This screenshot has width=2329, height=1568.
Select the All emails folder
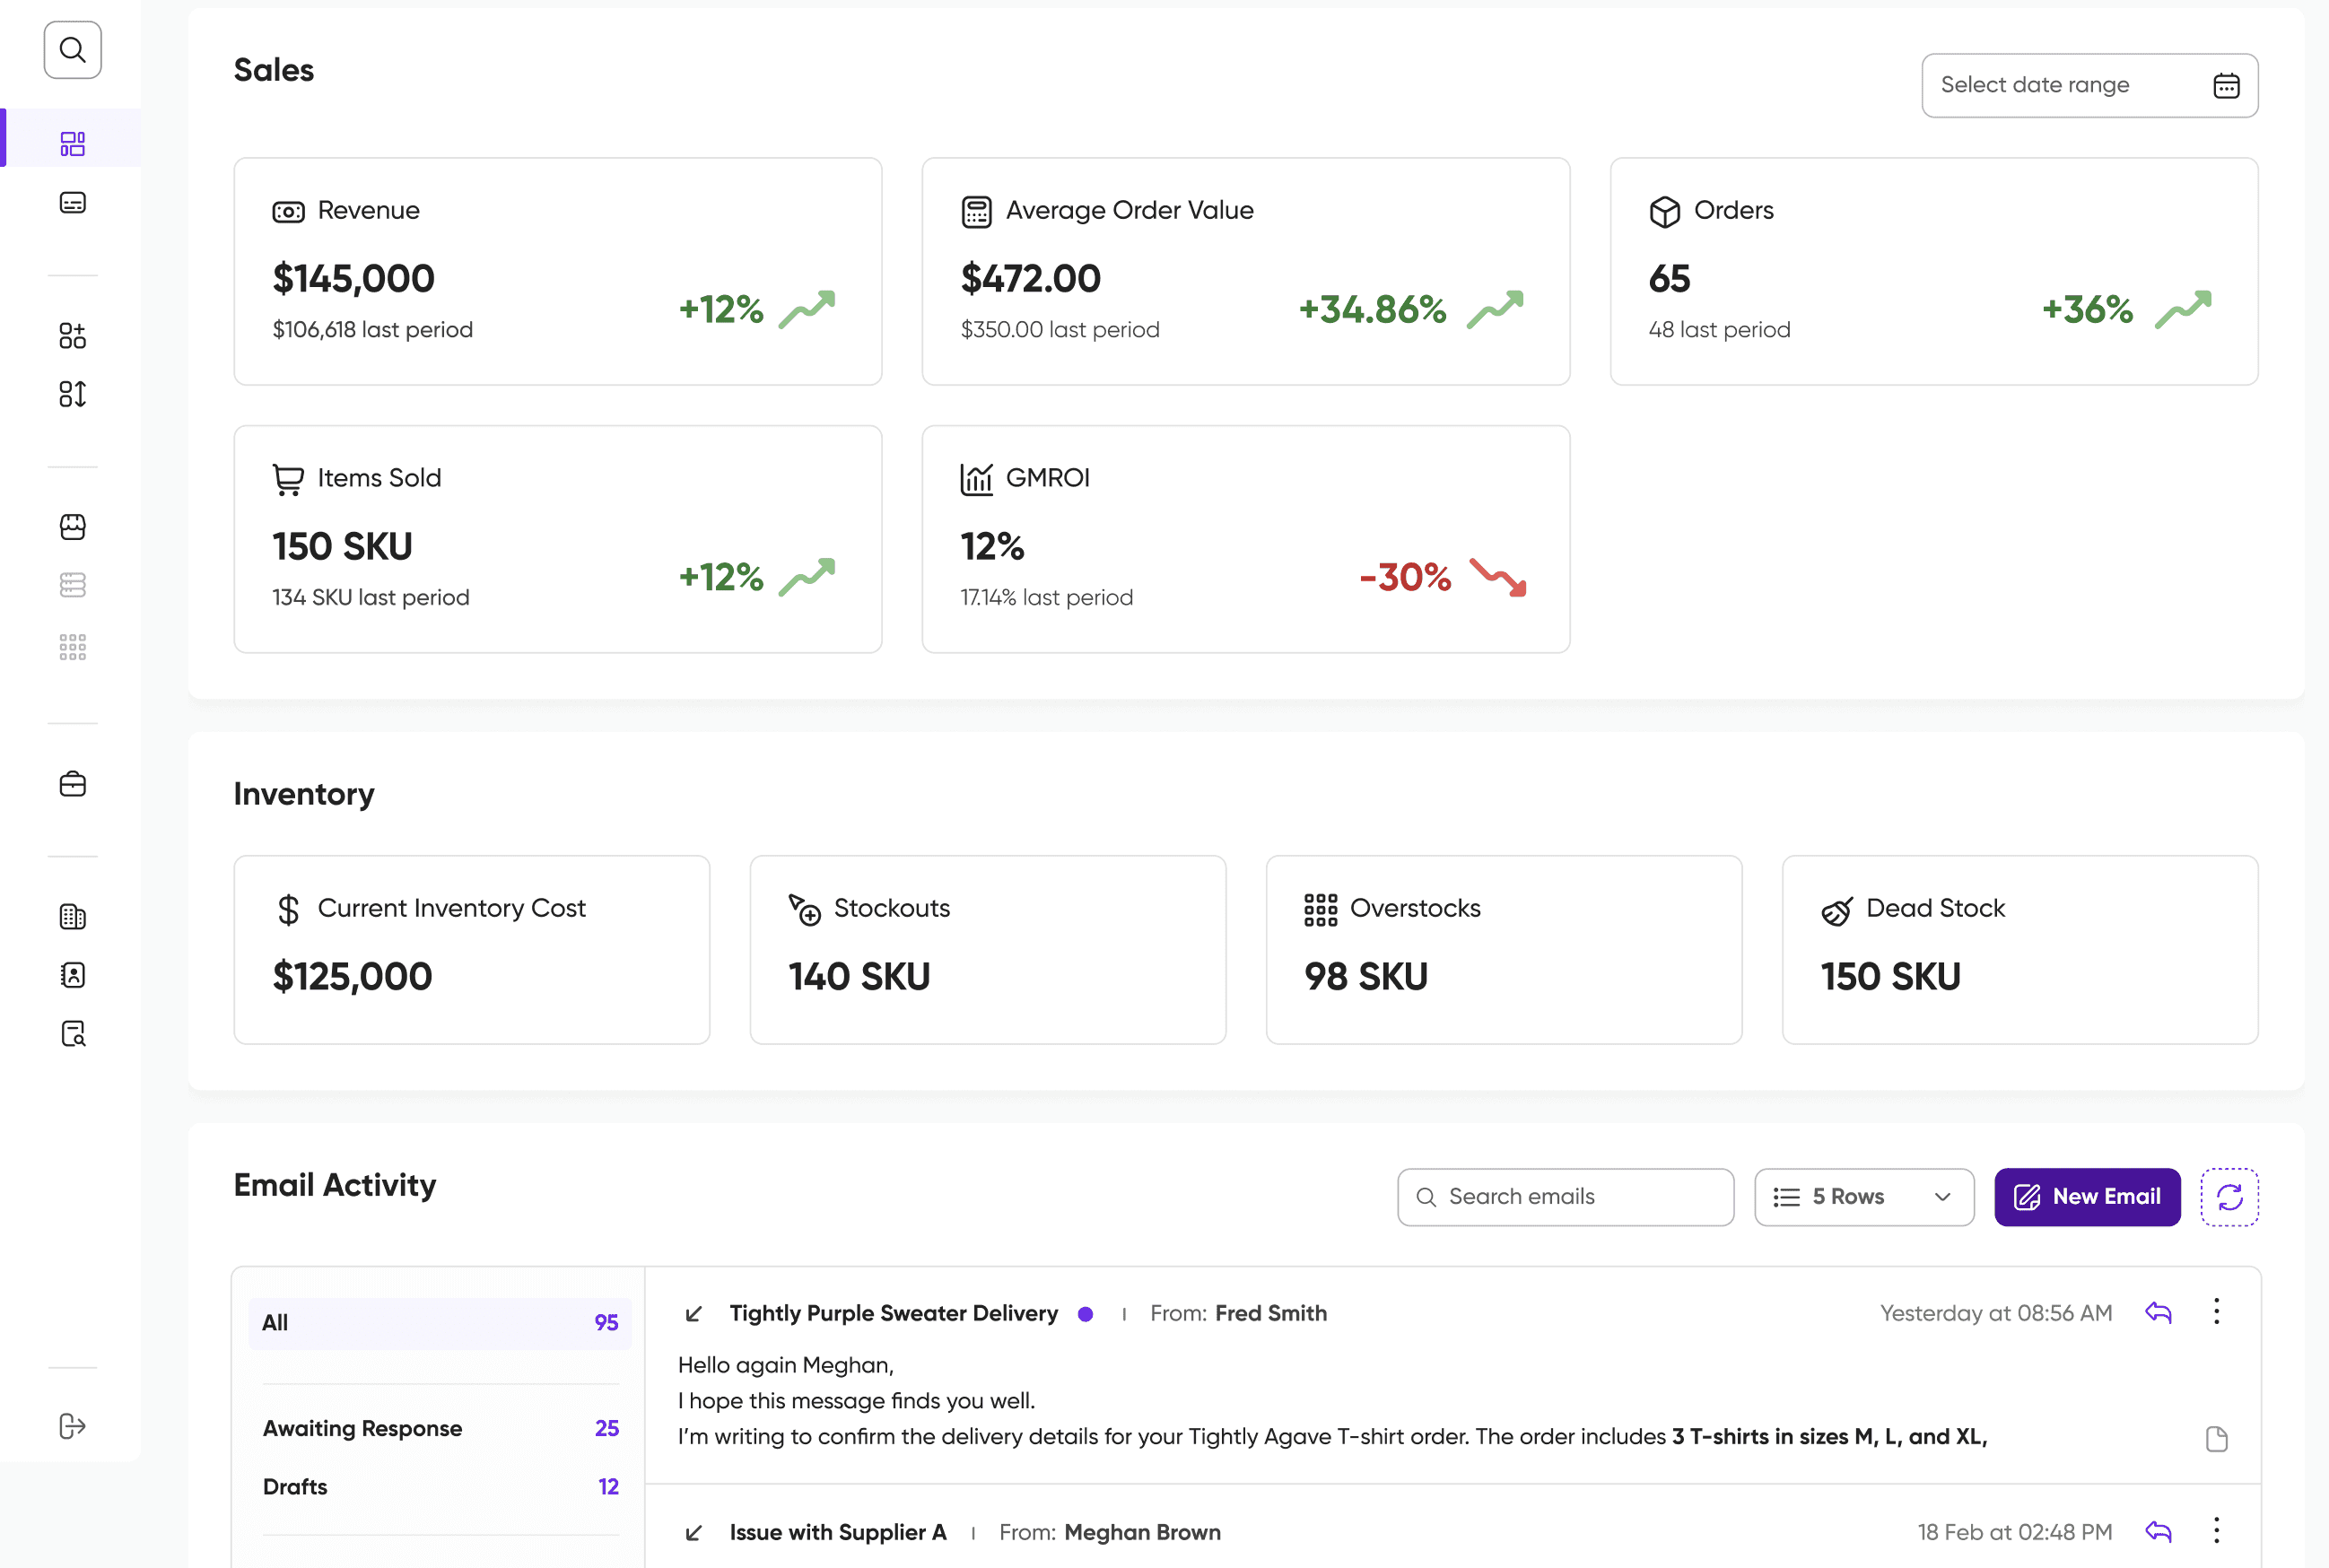point(440,1323)
